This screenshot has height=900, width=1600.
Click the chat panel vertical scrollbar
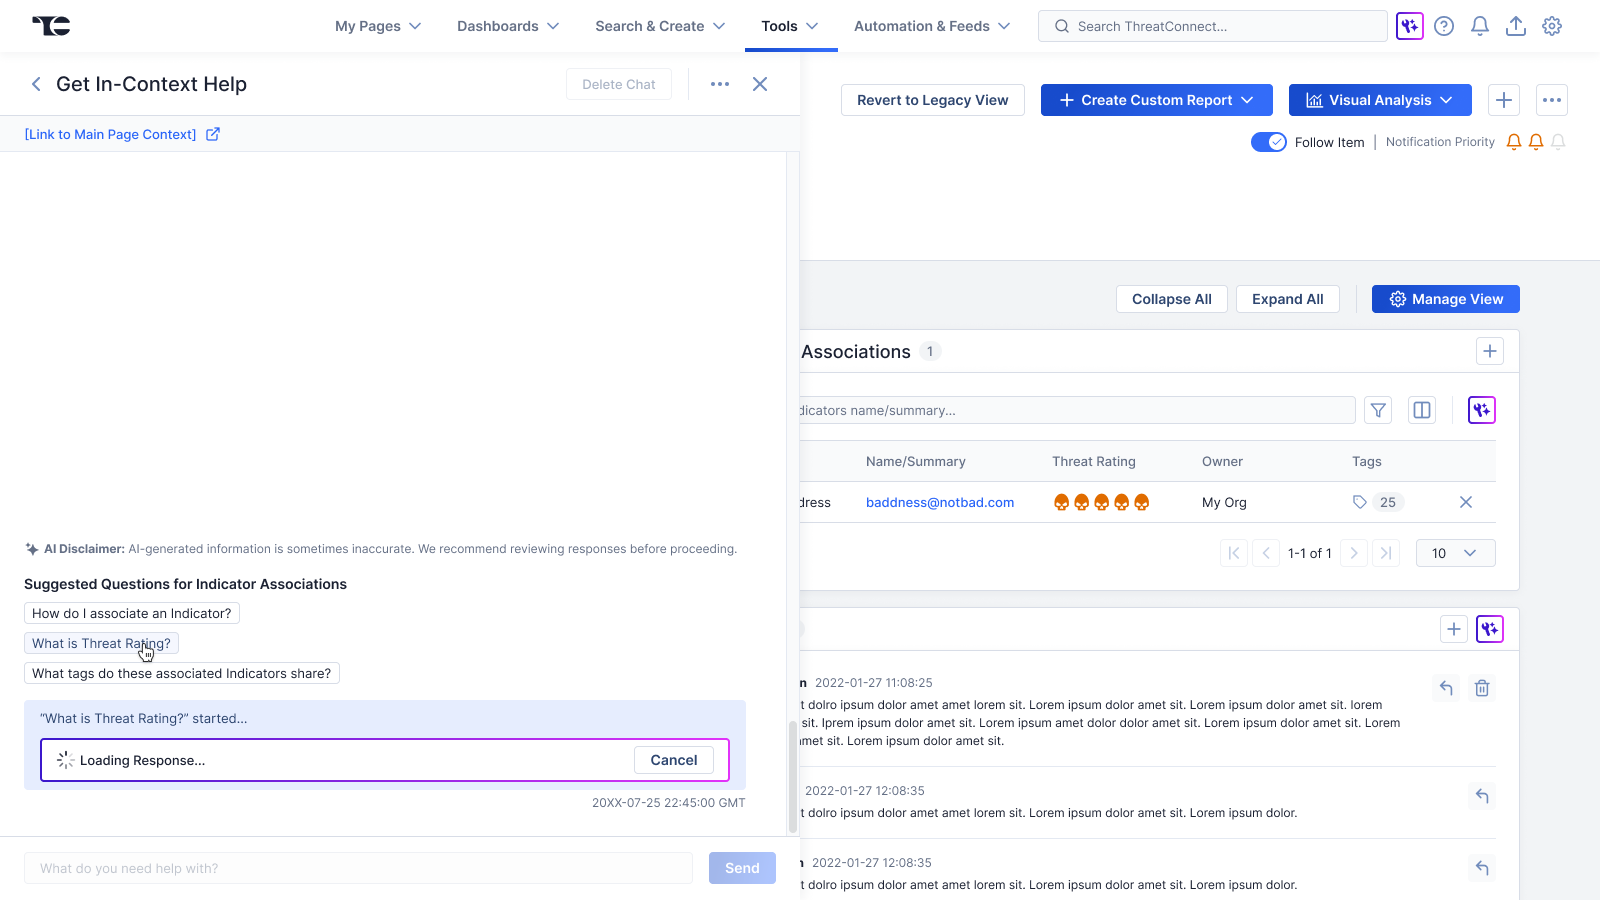[x=793, y=776]
